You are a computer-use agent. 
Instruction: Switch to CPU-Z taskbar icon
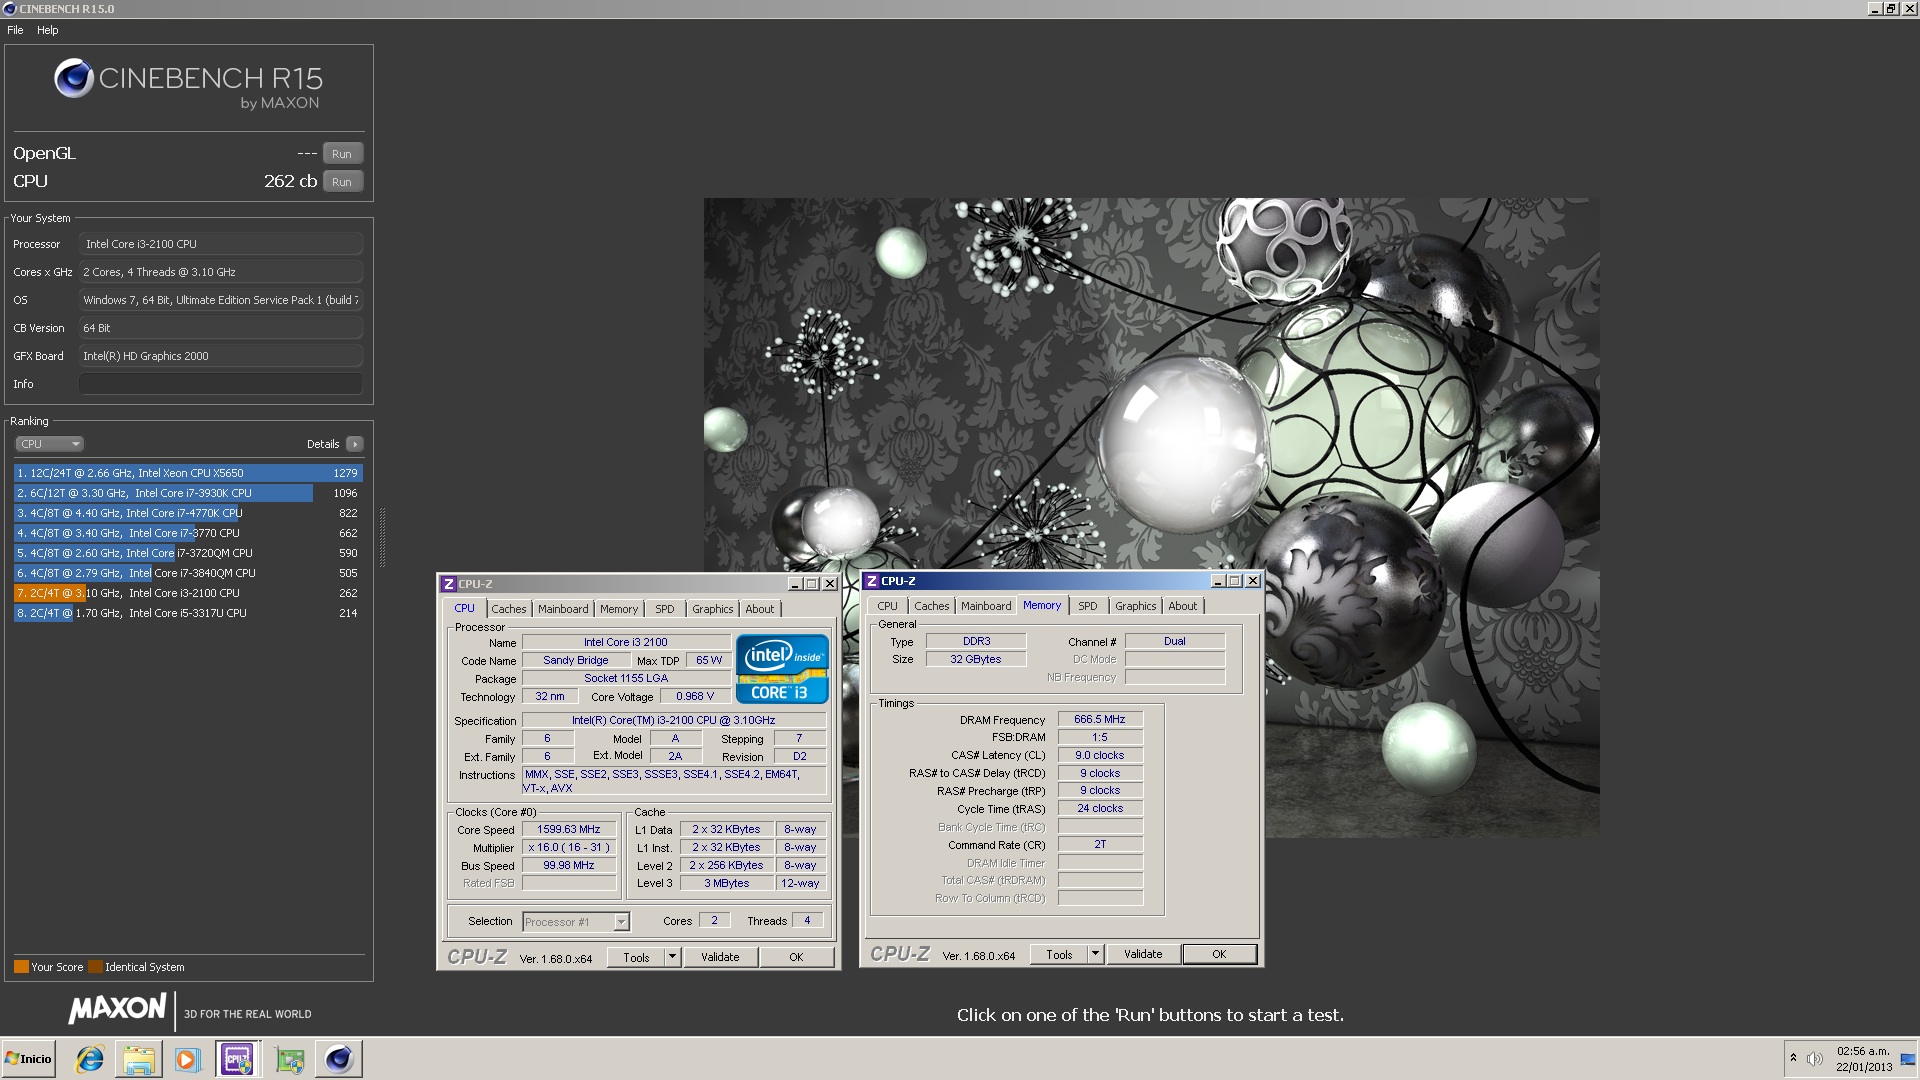[238, 1059]
